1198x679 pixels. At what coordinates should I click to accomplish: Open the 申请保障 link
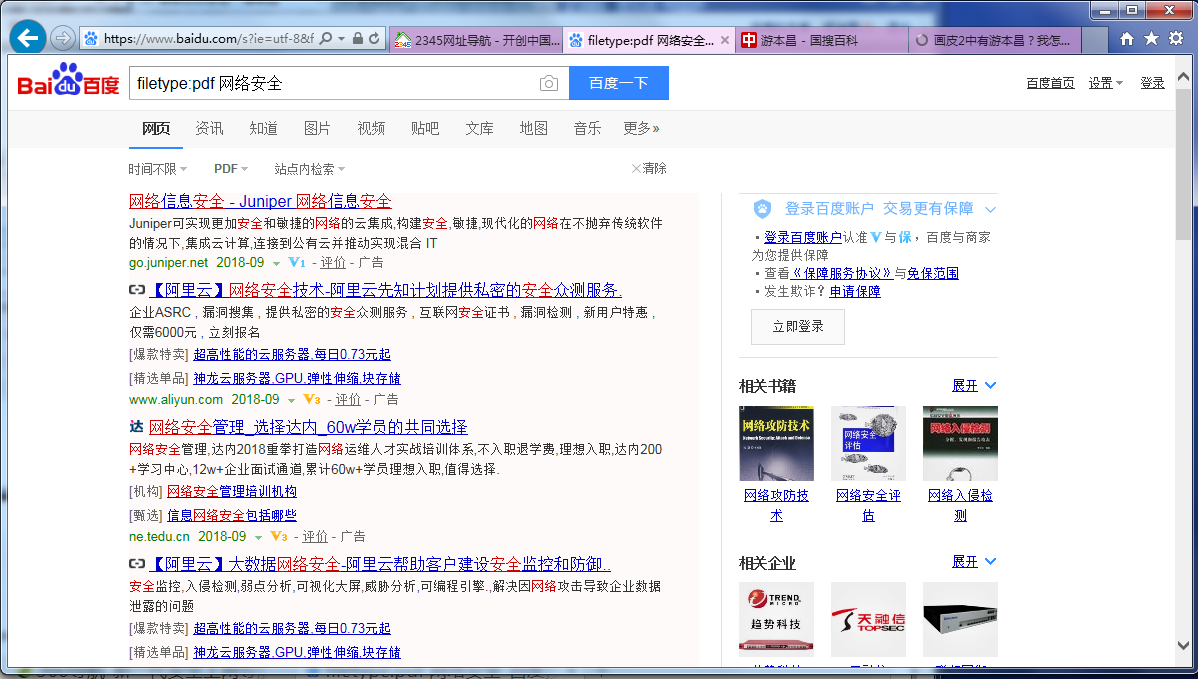855,292
